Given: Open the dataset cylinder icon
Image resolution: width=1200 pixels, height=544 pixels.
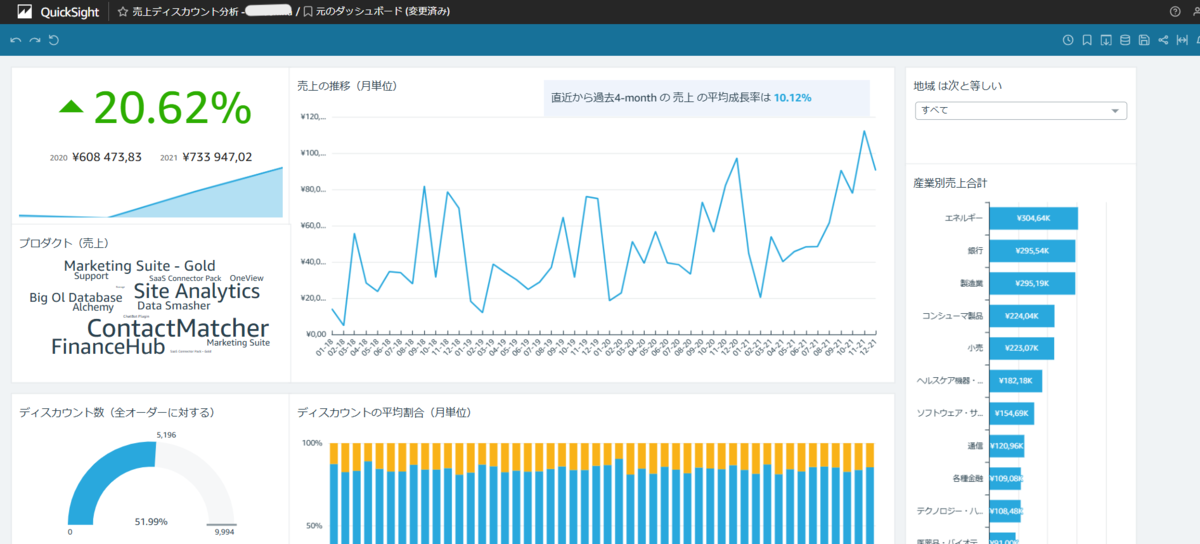Looking at the screenshot, I should pyautogui.click(x=1125, y=40).
